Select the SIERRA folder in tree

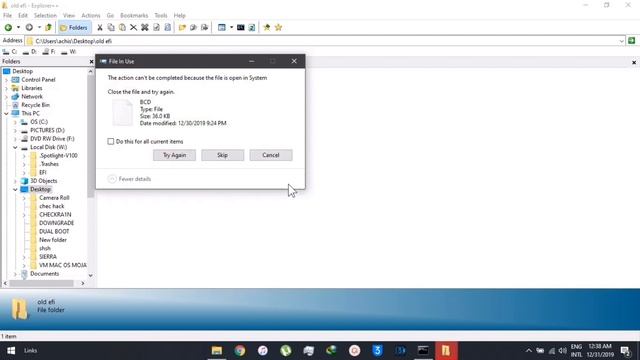click(x=48, y=257)
